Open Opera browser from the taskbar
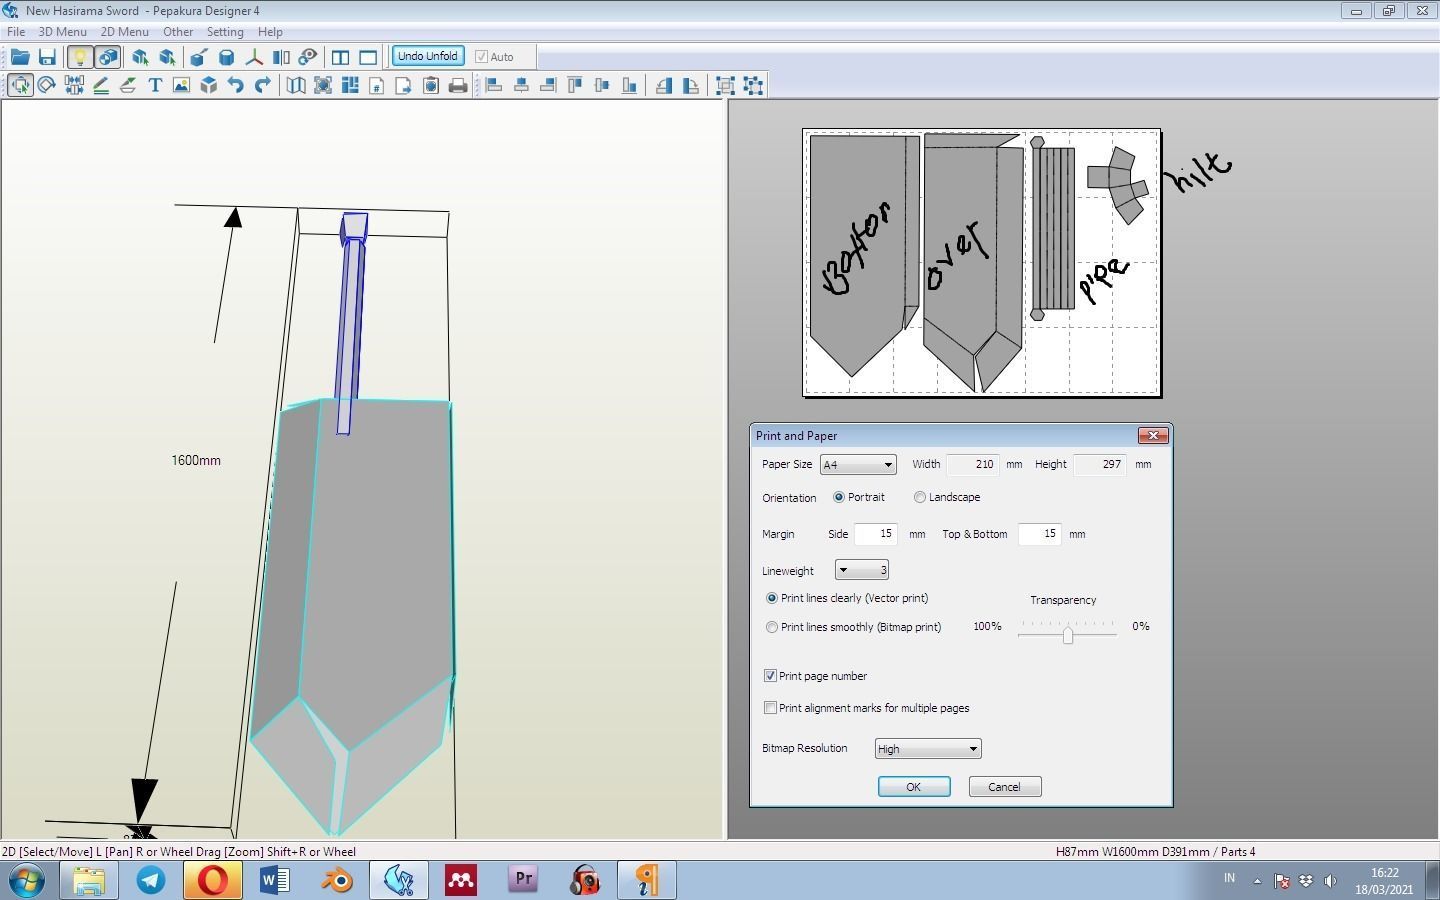 [213, 881]
